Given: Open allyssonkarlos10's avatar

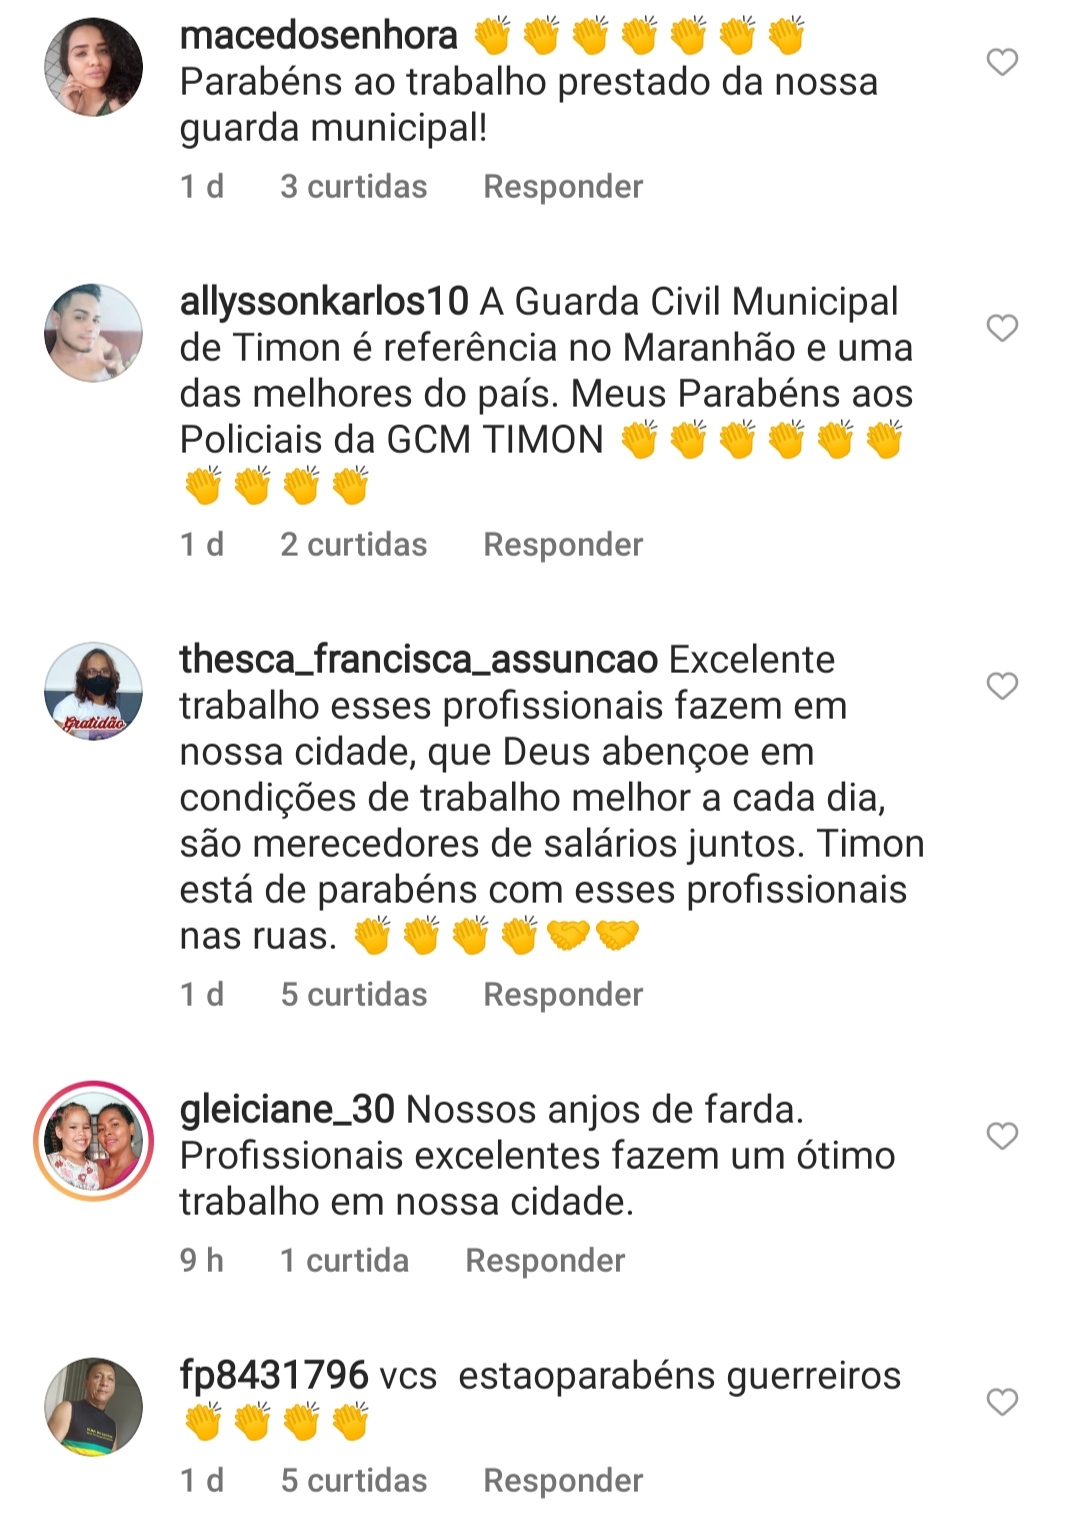Looking at the screenshot, I should (94, 333).
